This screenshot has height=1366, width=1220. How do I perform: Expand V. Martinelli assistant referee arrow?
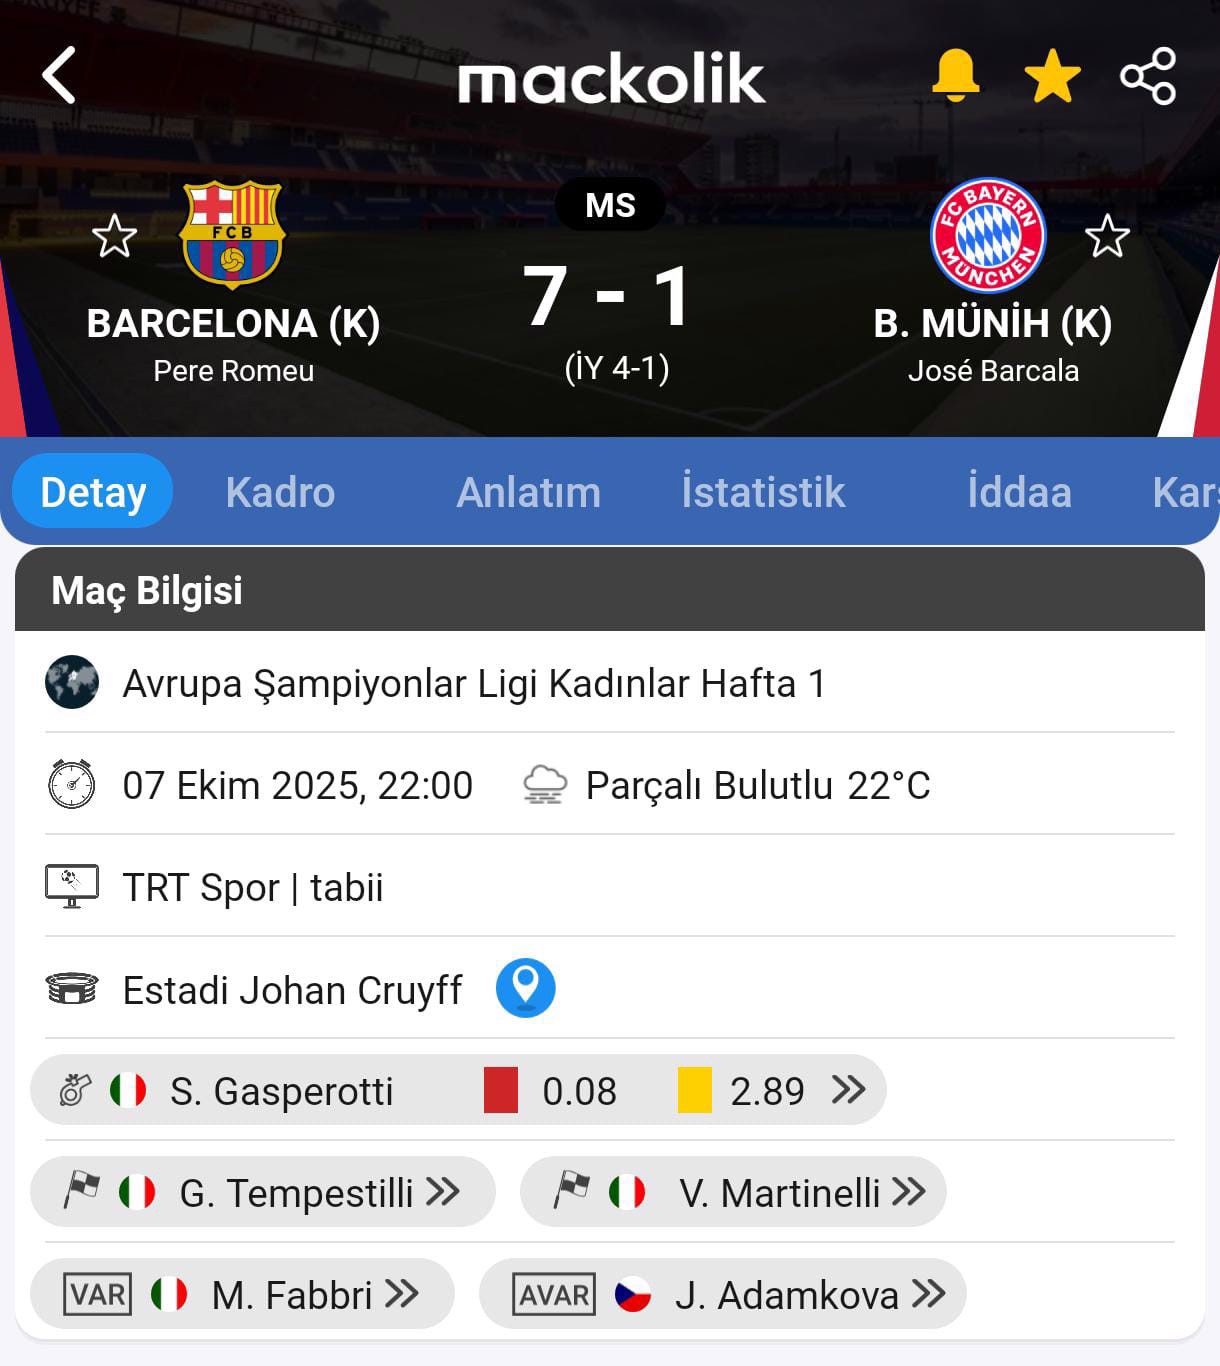tap(908, 1191)
